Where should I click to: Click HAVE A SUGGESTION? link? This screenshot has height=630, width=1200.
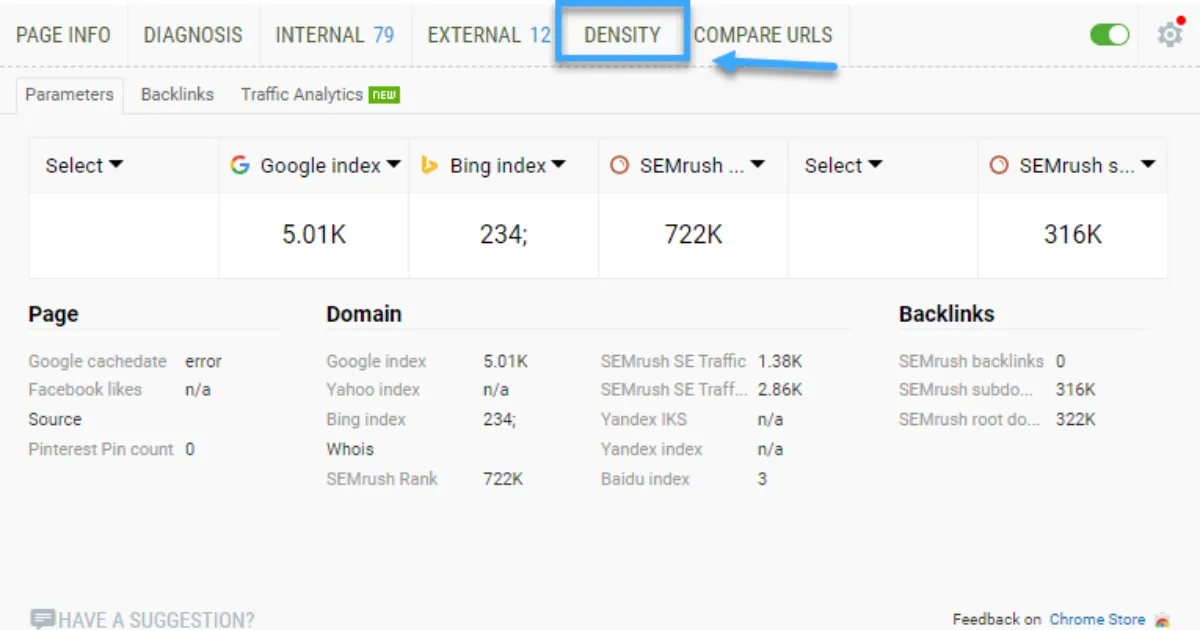[156, 620]
